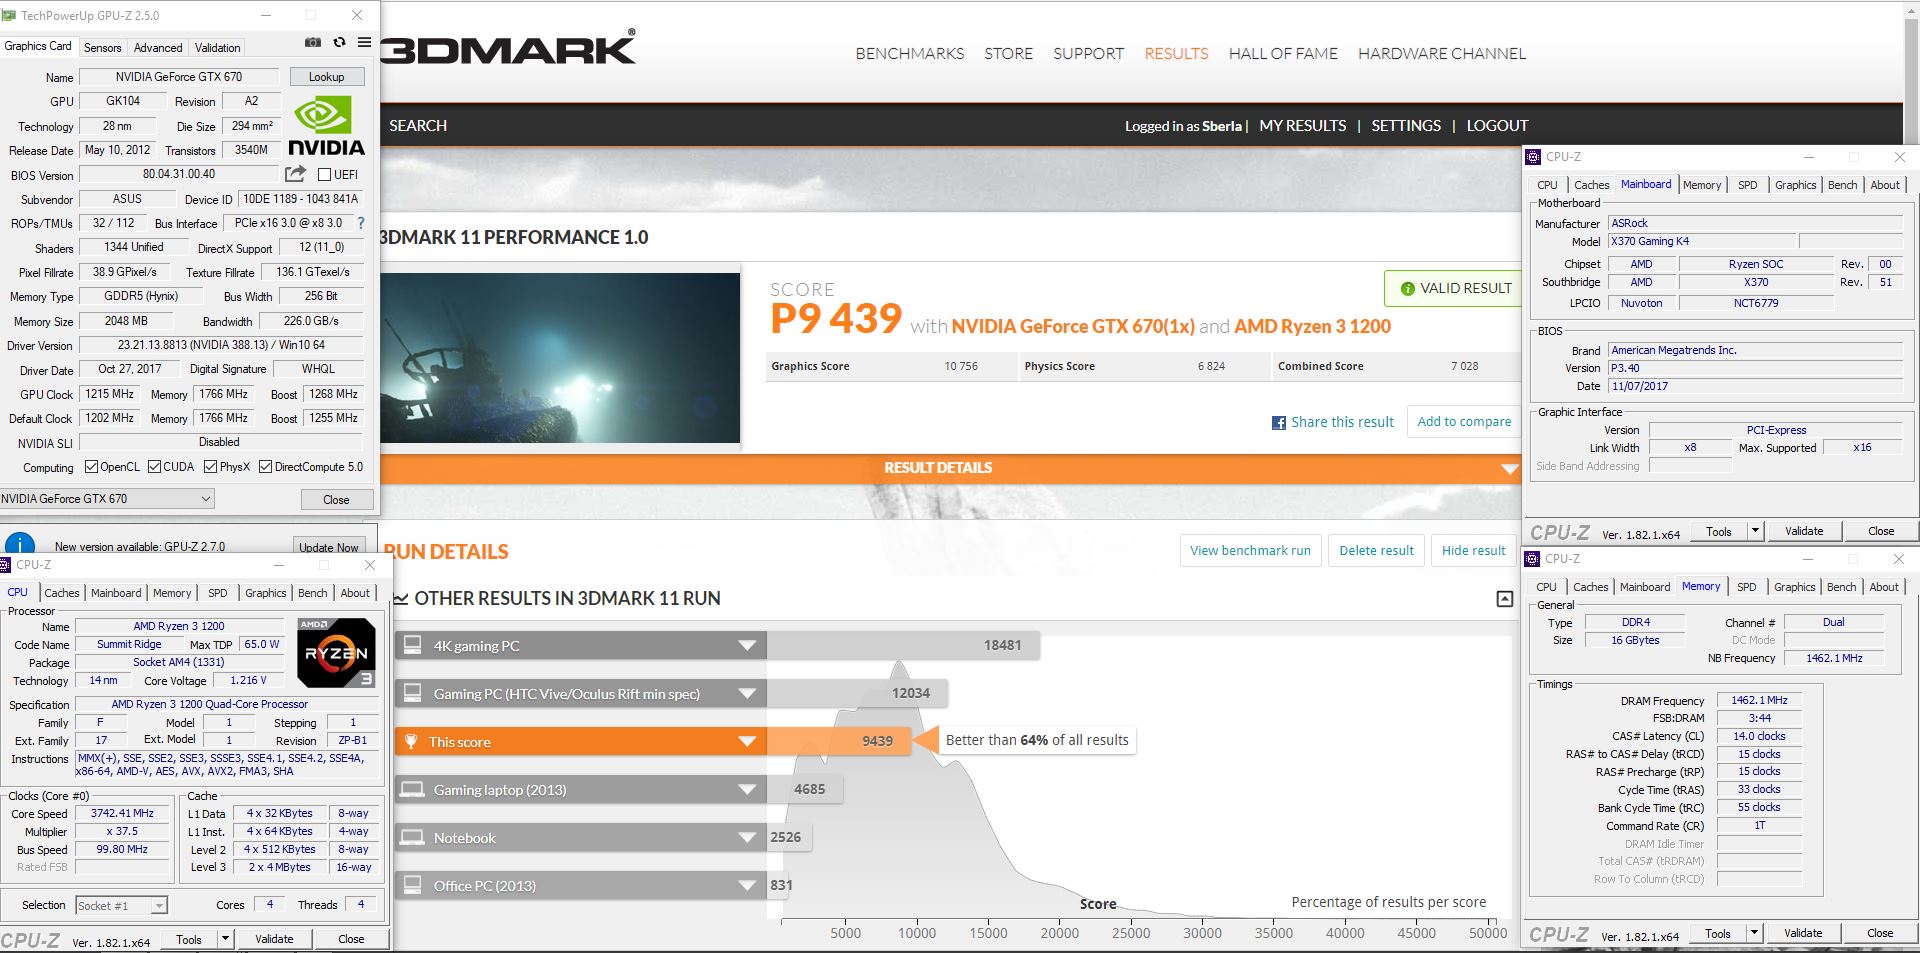Click the Ryzen 3 logo in CPU-Z

point(337,652)
